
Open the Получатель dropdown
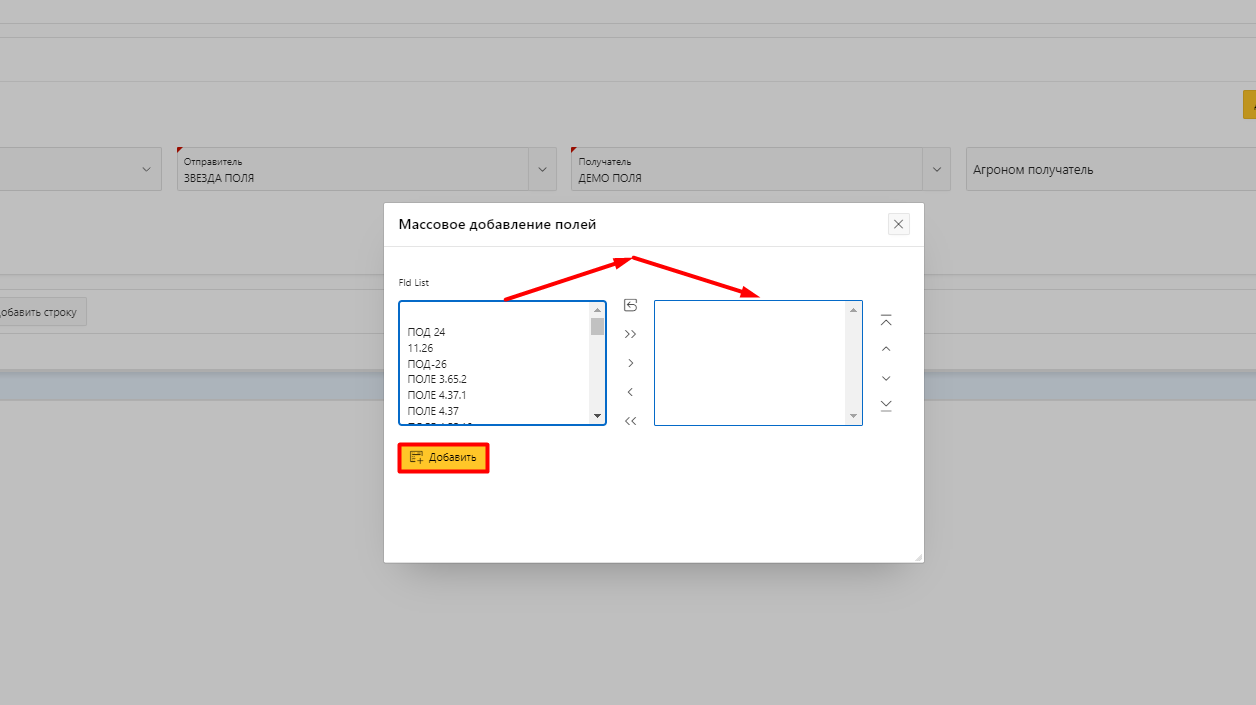(x=936, y=170)
